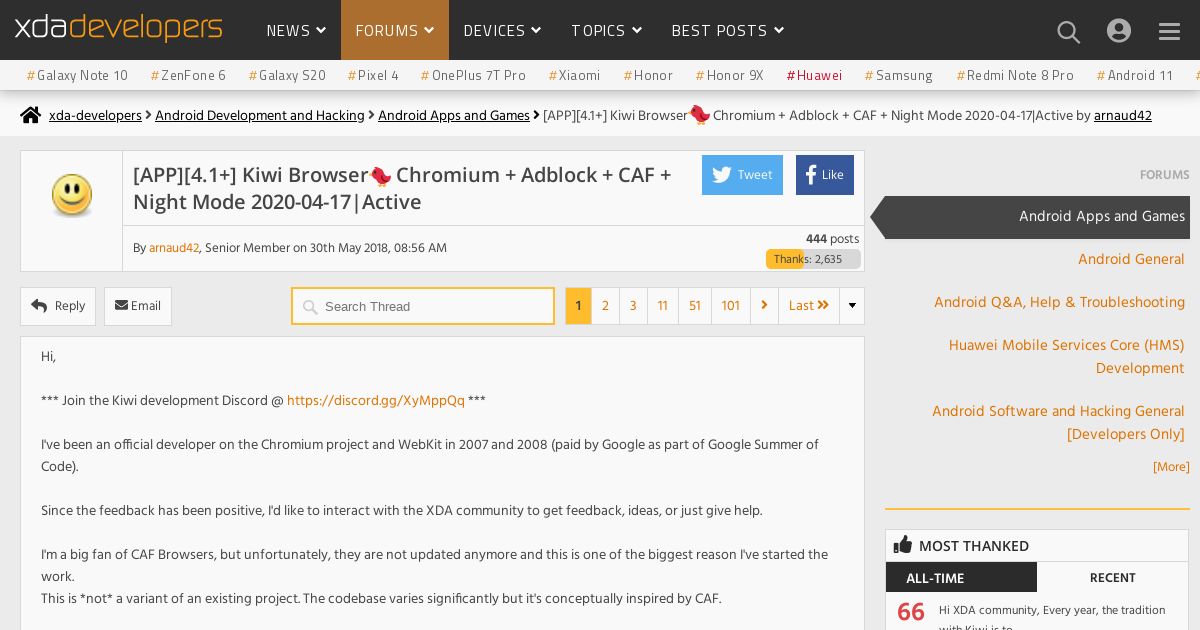Click the xda-developers breadcrumb link
This screenshot has width=1200, height=630.
coord(95,116)
